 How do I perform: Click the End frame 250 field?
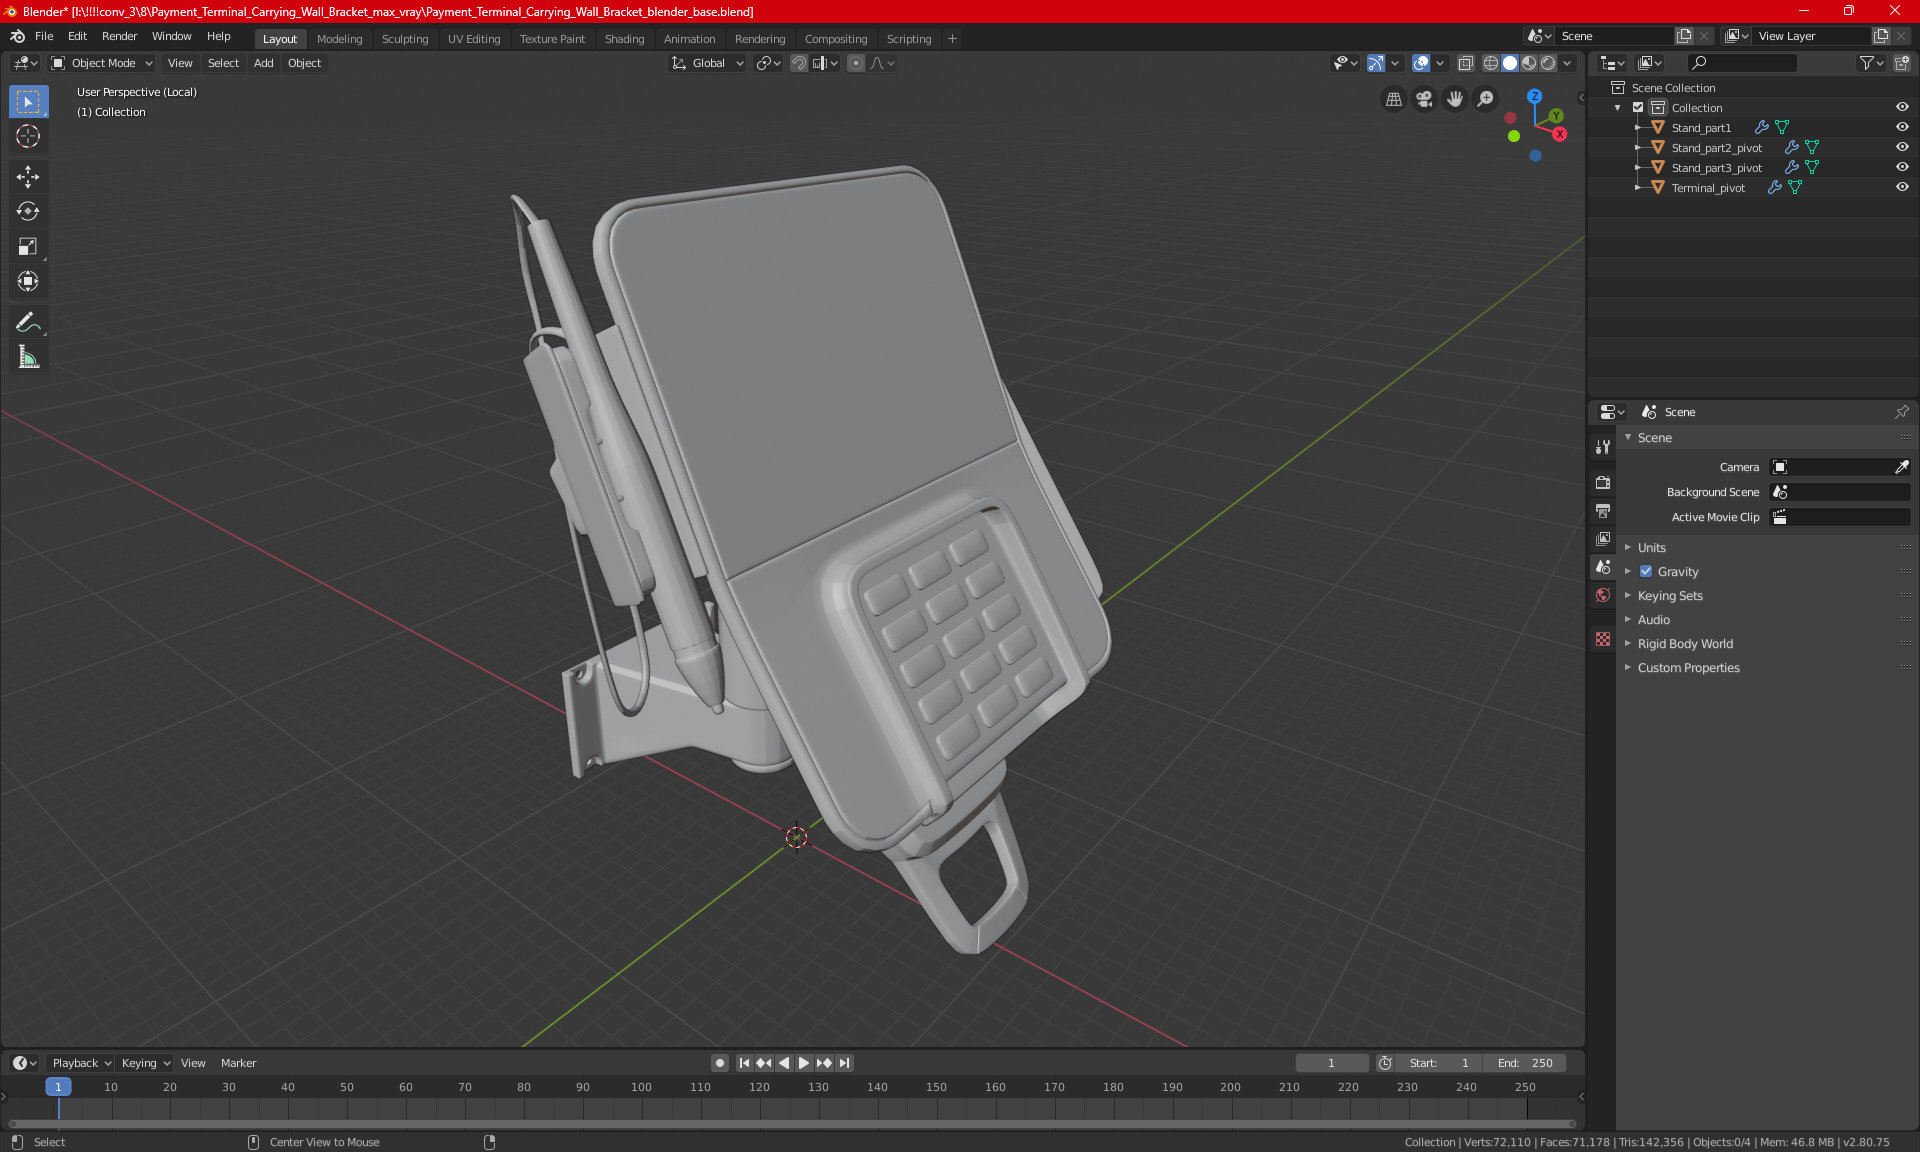(1525, 1063)
